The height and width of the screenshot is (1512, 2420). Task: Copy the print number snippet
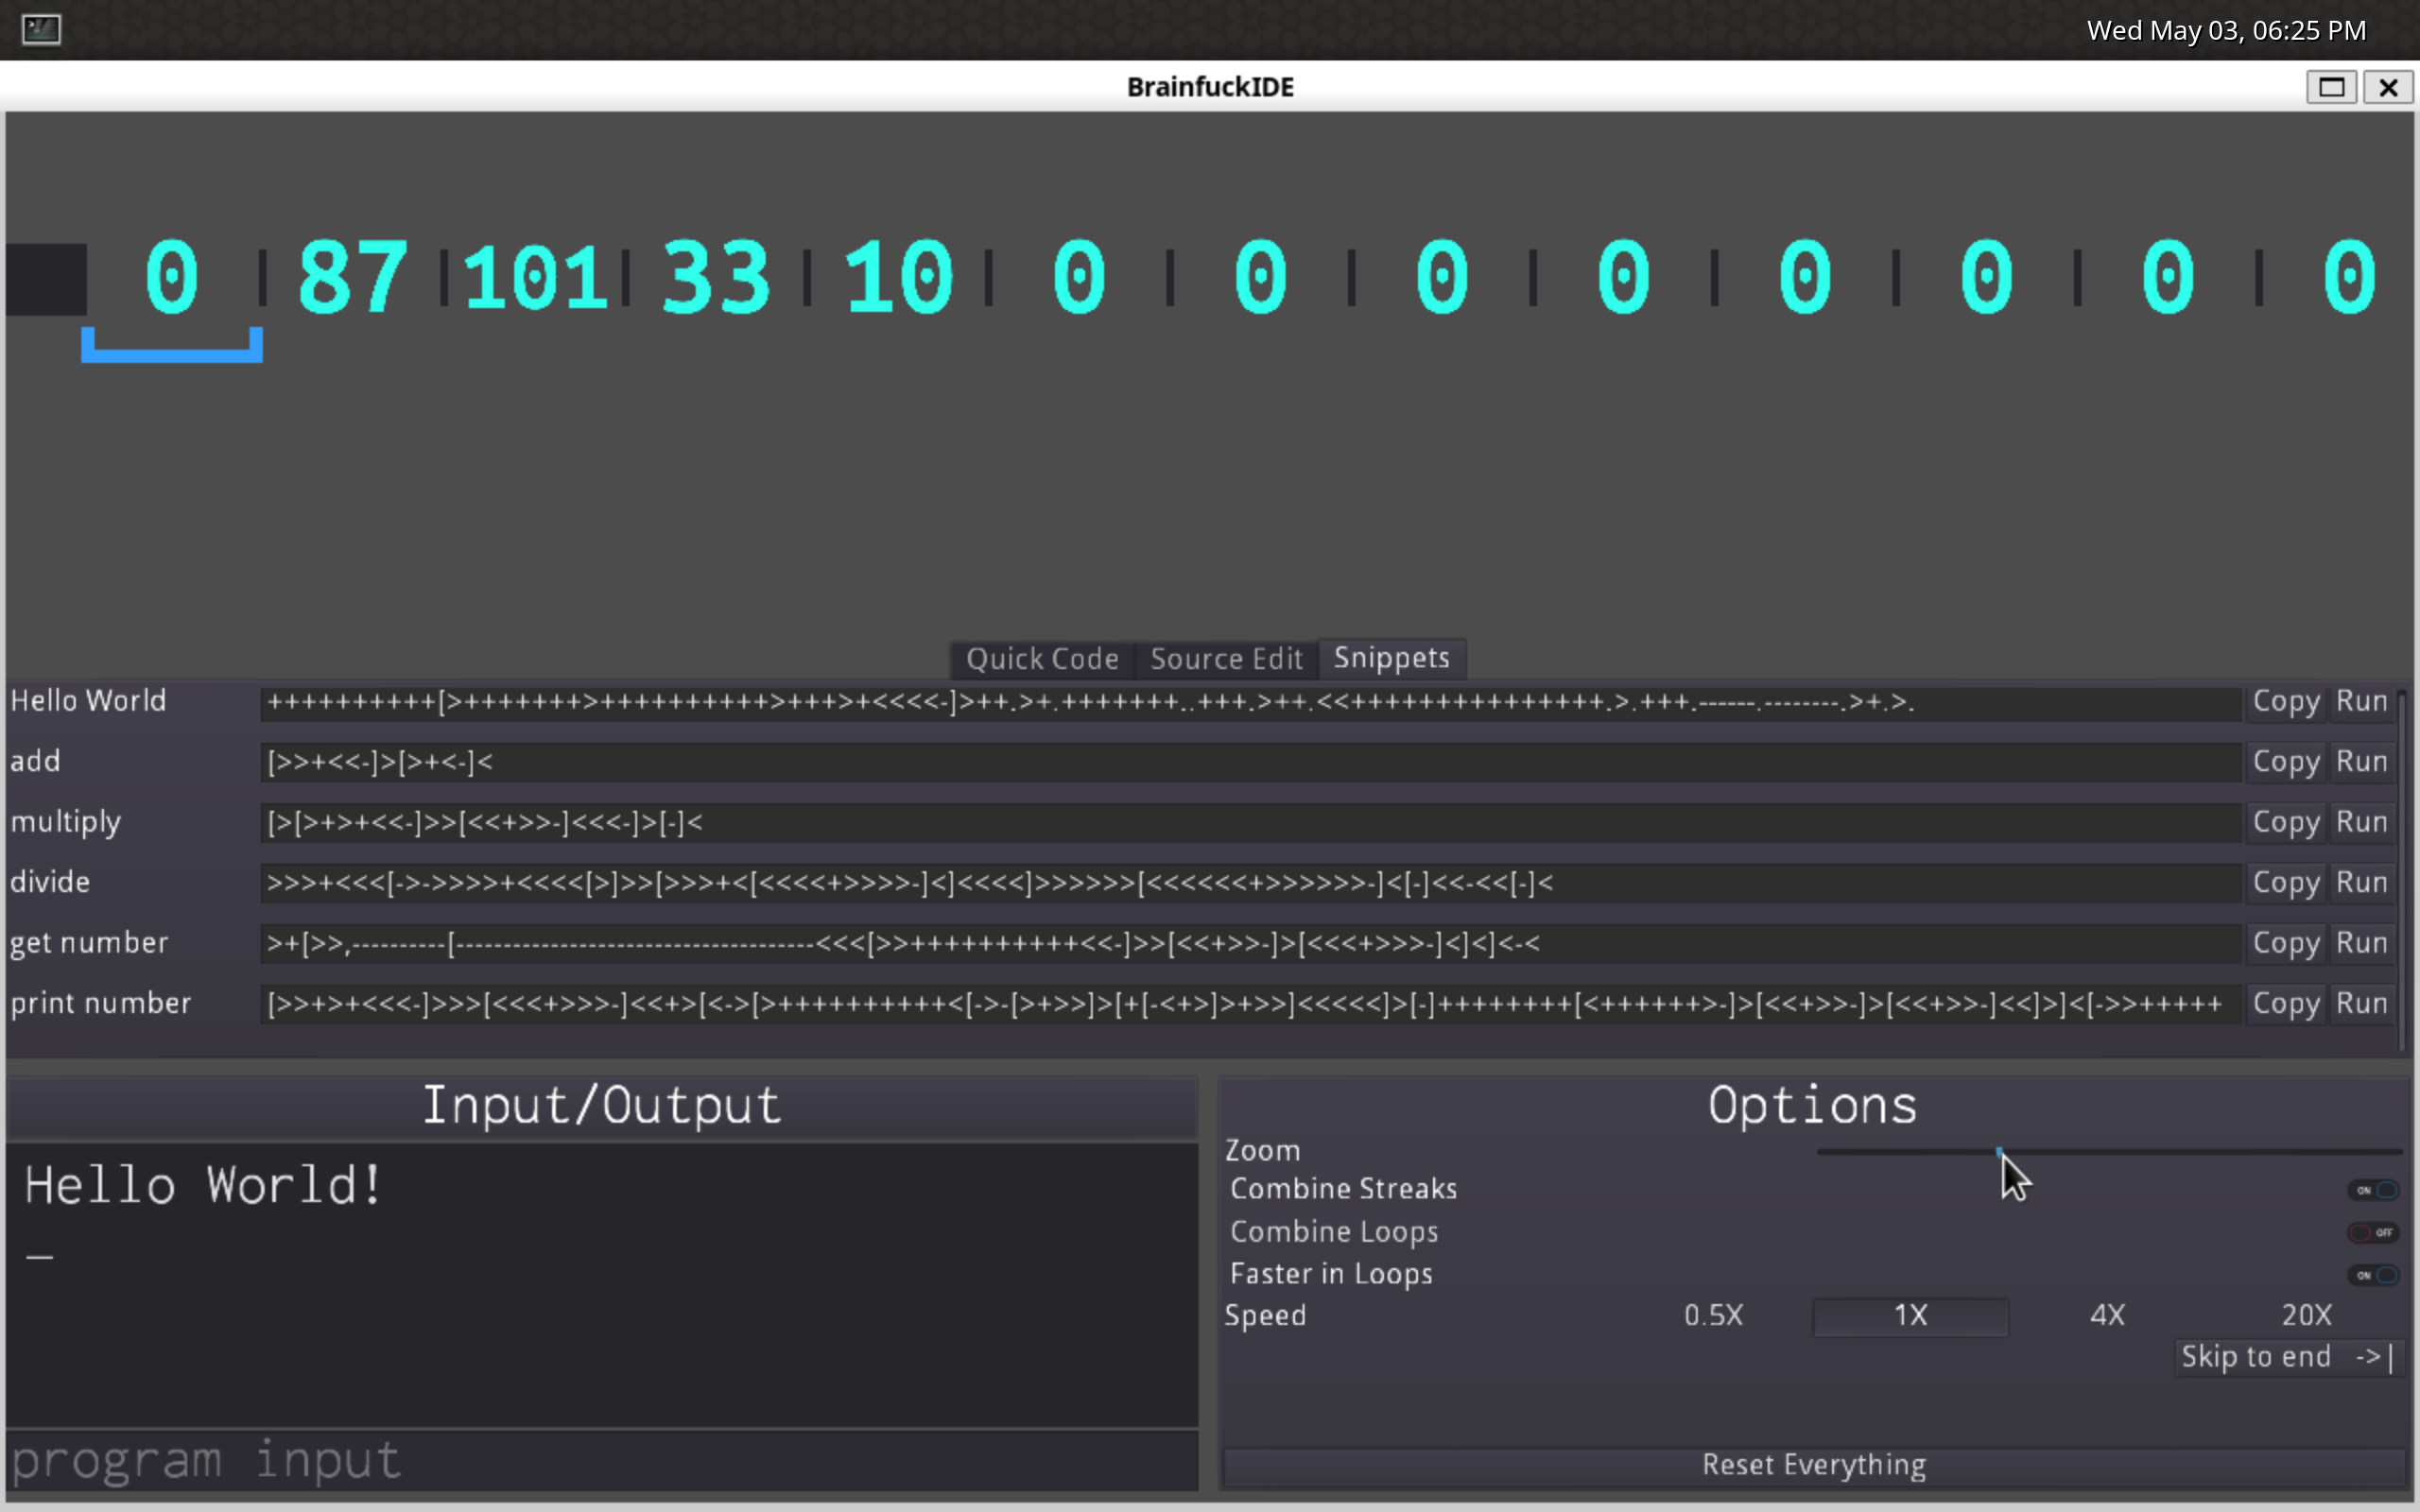(x=2285, y=1004)
